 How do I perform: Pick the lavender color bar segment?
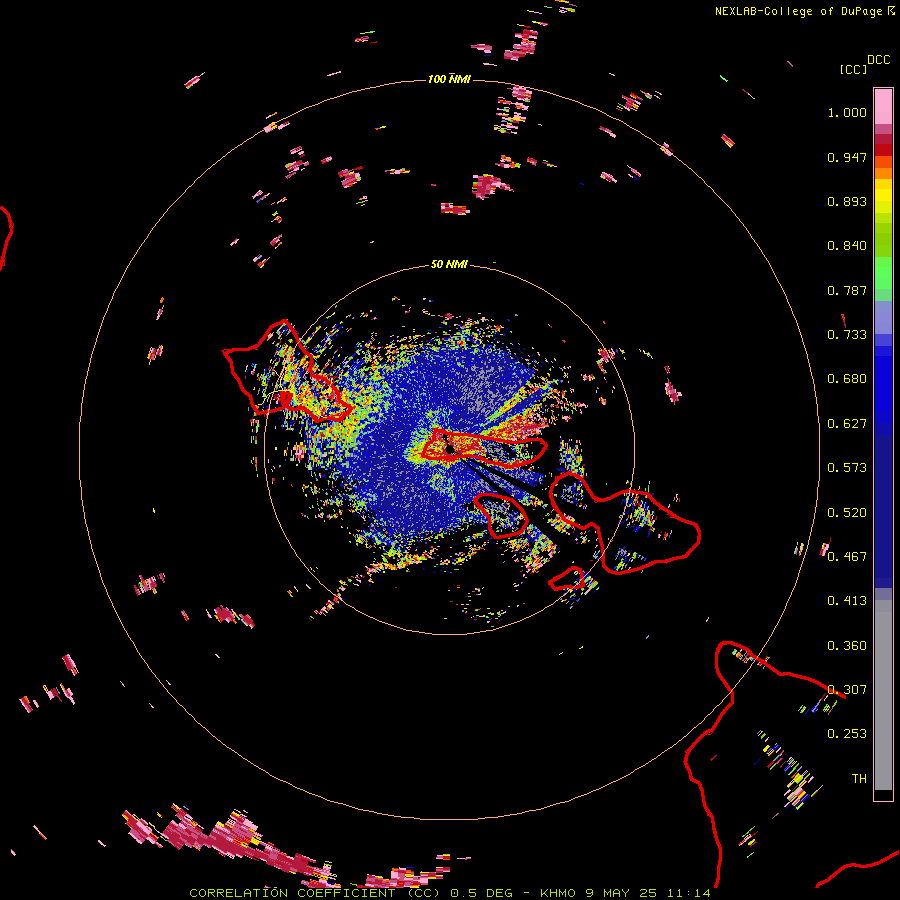click(x=883, y=317)
